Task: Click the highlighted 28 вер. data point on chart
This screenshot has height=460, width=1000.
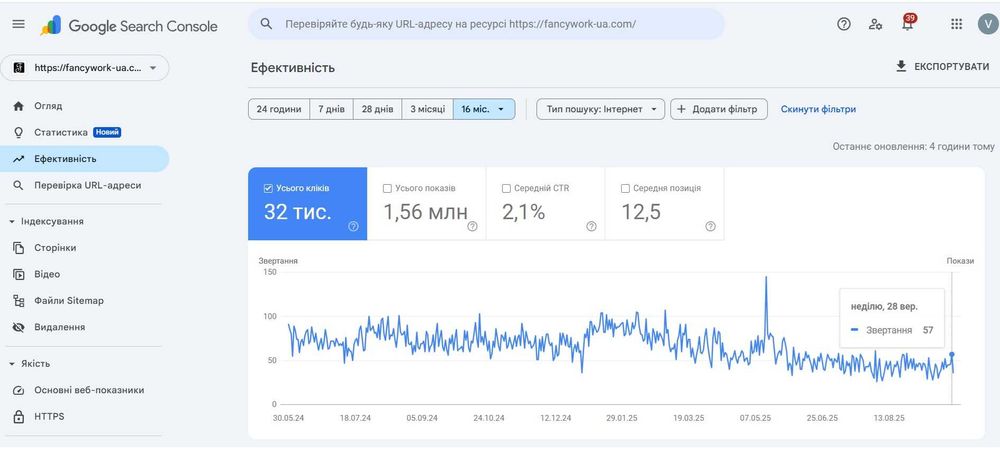Action: [952, 354]
